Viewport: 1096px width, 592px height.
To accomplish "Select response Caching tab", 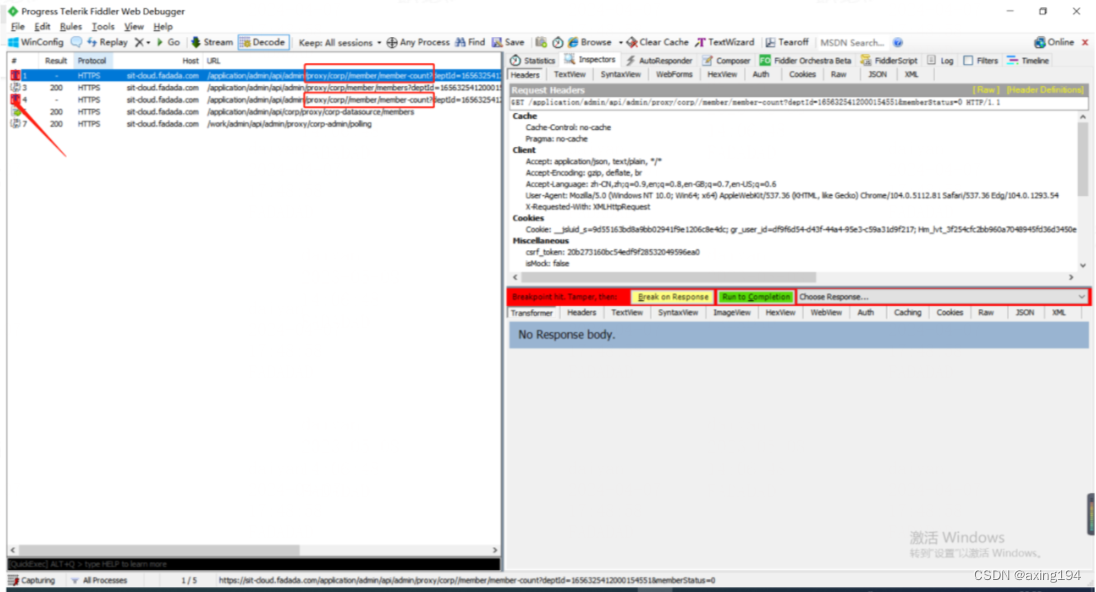I will [907, 313].
